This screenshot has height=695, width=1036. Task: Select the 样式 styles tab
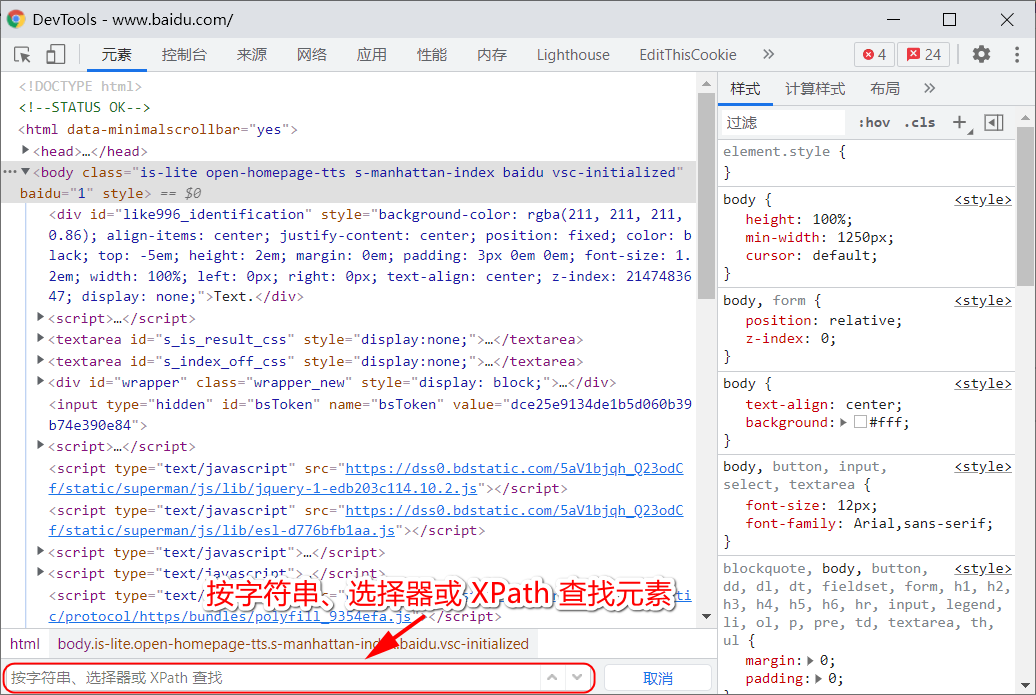(745, 89)
